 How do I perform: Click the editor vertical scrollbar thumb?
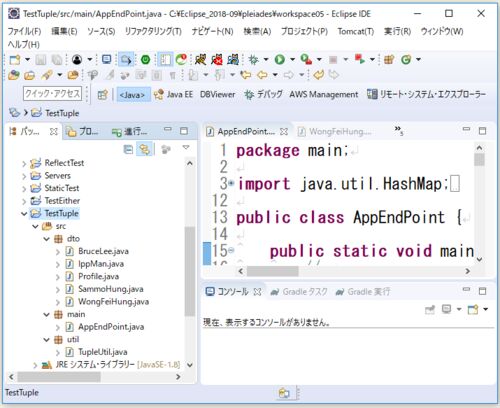pos(479,160)
